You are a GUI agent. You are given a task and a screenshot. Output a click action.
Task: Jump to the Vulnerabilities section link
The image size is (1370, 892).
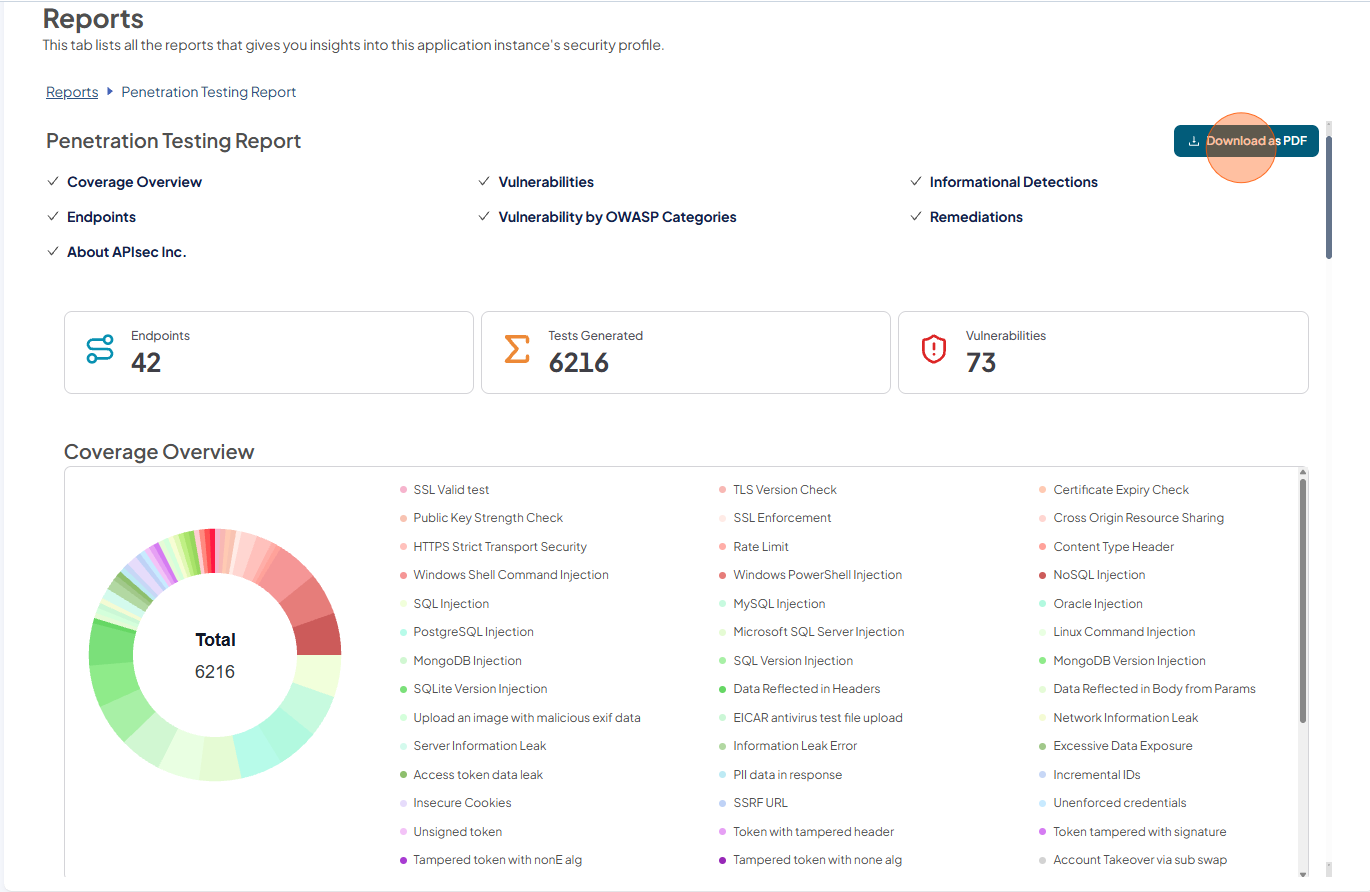tap(546, 182)
